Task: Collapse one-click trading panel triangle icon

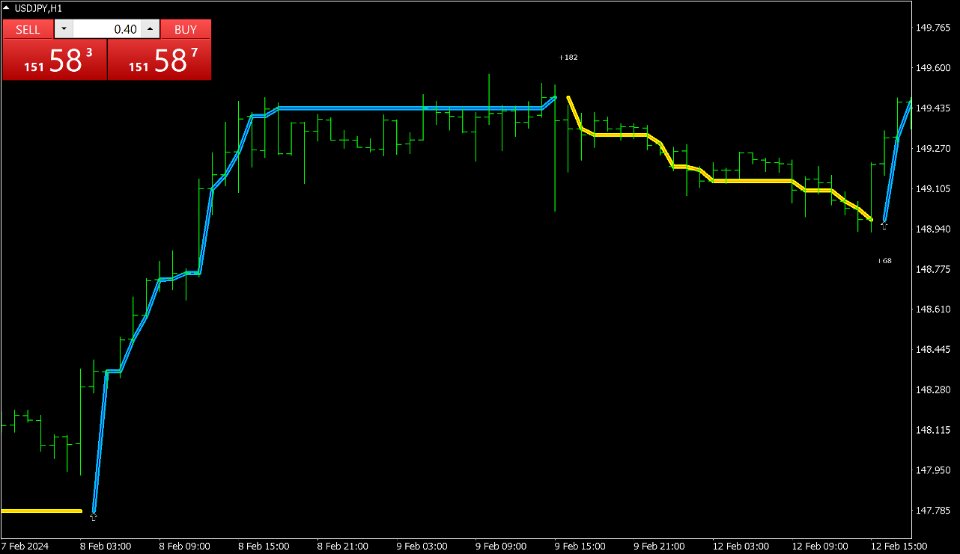Action: coord(6,8)
